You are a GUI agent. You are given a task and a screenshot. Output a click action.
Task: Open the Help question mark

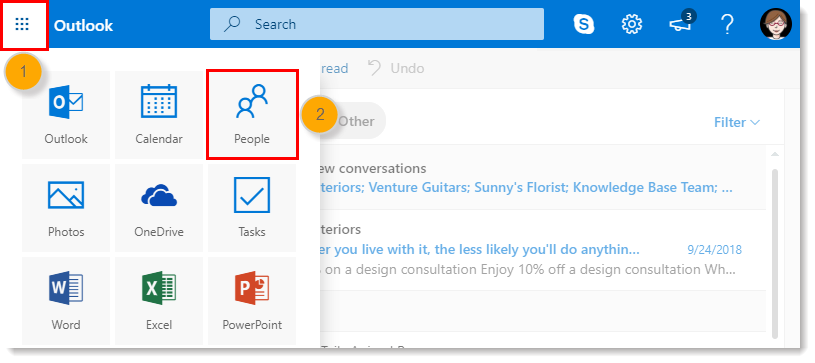coord(727,24)
